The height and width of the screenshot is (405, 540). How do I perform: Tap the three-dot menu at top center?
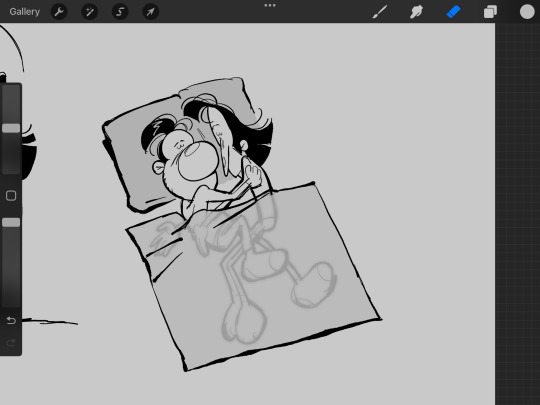click(x=270, y=5)
